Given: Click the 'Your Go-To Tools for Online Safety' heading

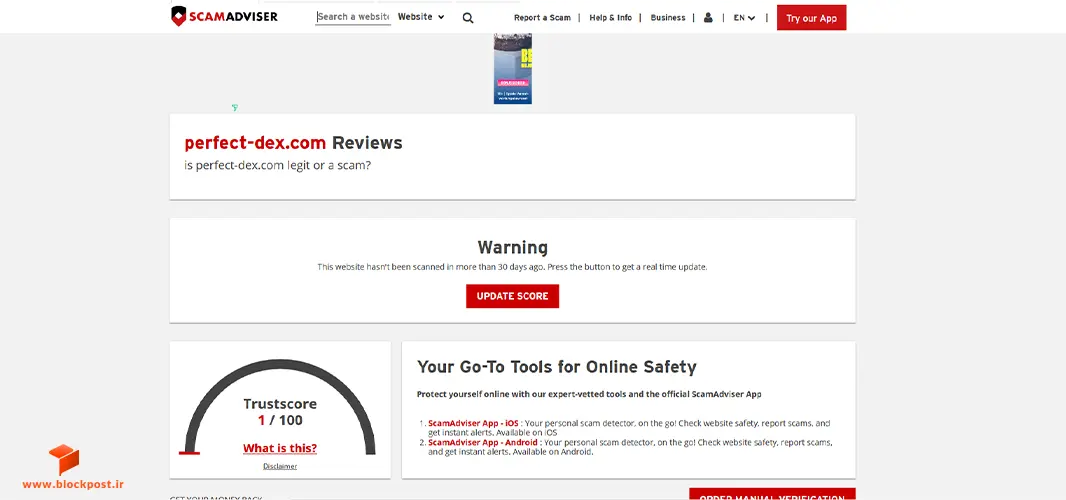Looking at the screenshot, I should pos(557,367).
